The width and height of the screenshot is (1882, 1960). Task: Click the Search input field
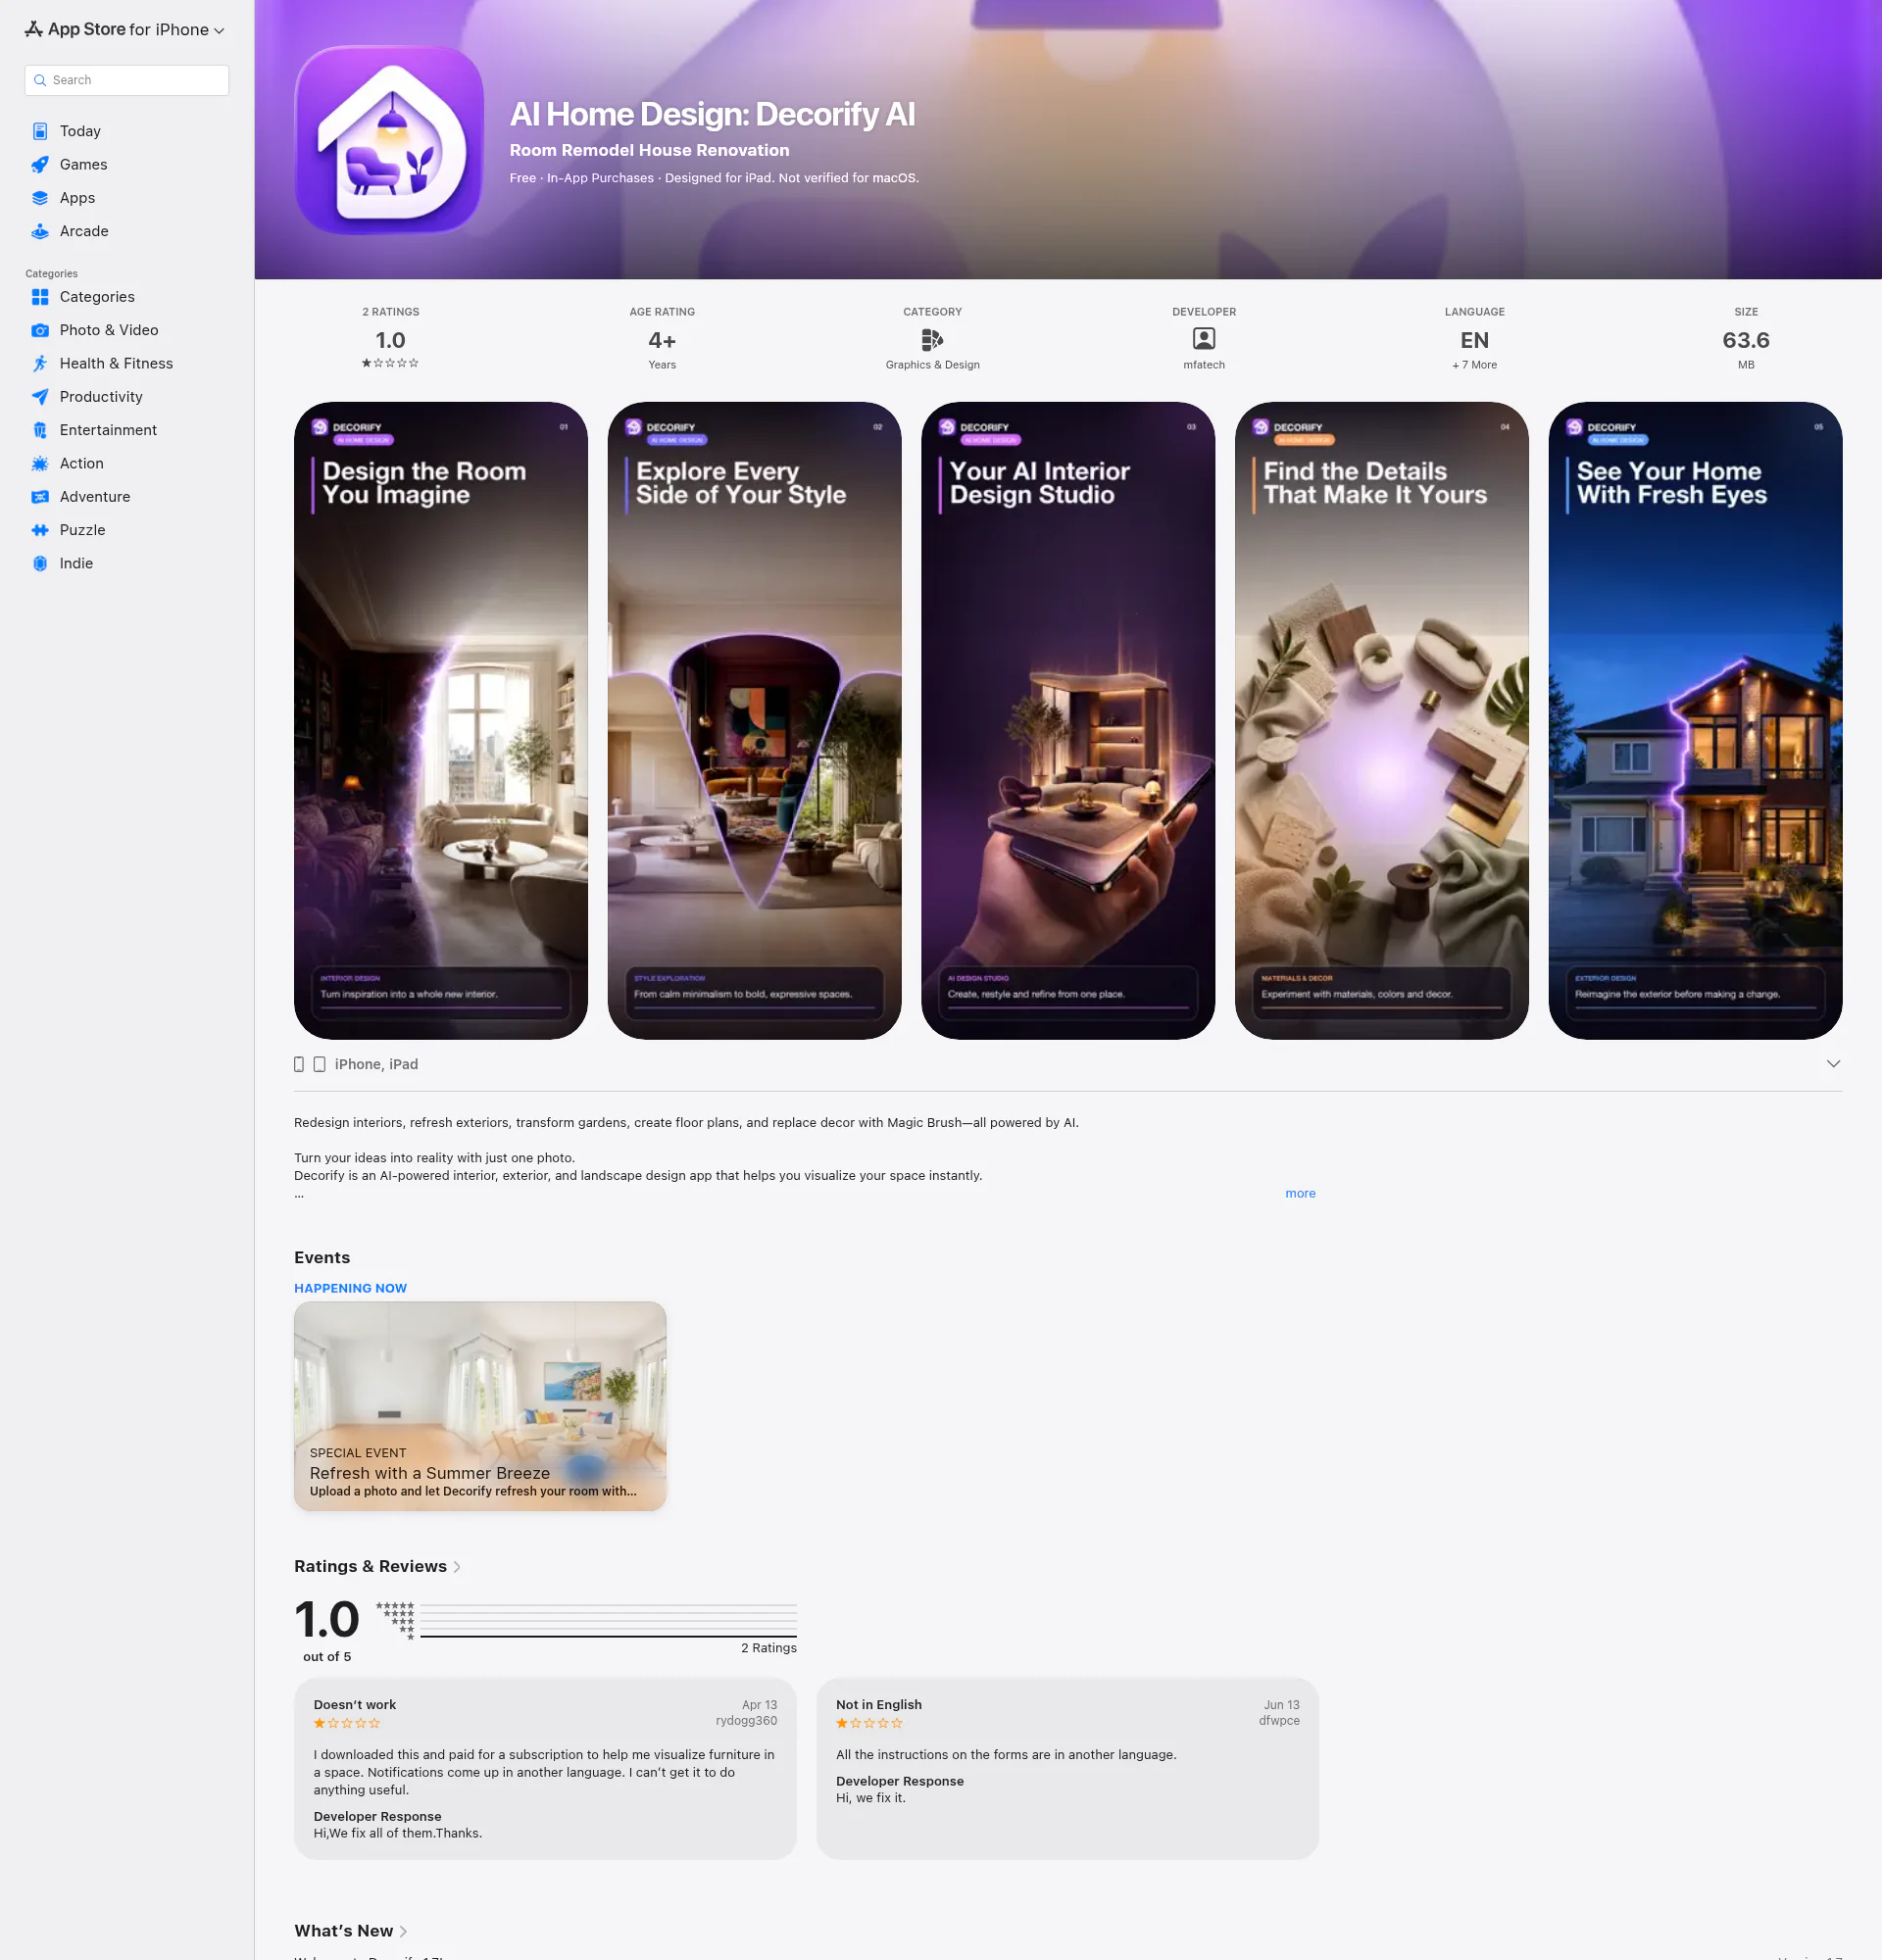pos(127,80)
